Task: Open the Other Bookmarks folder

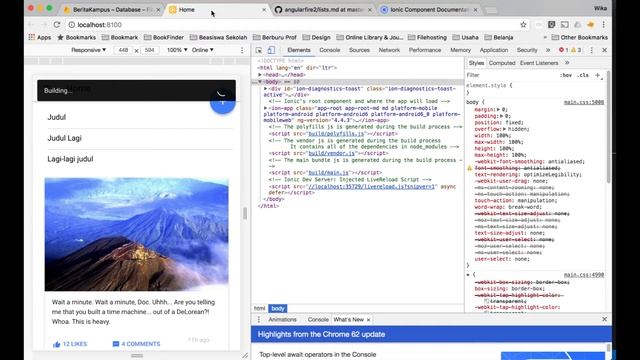Action: pos(580,37)
